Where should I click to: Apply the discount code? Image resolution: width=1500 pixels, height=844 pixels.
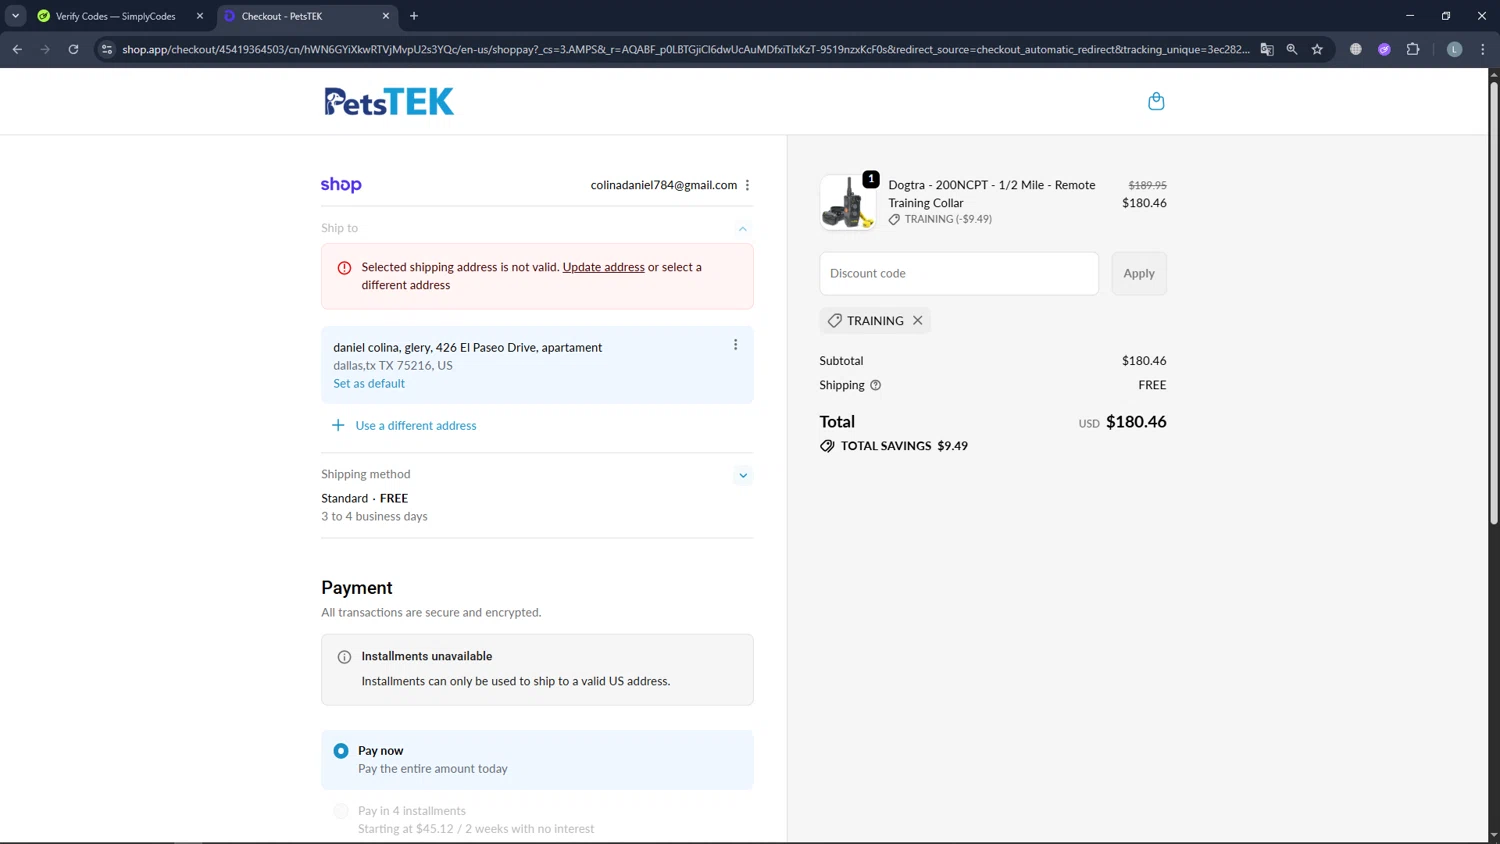pos(1138,273)
